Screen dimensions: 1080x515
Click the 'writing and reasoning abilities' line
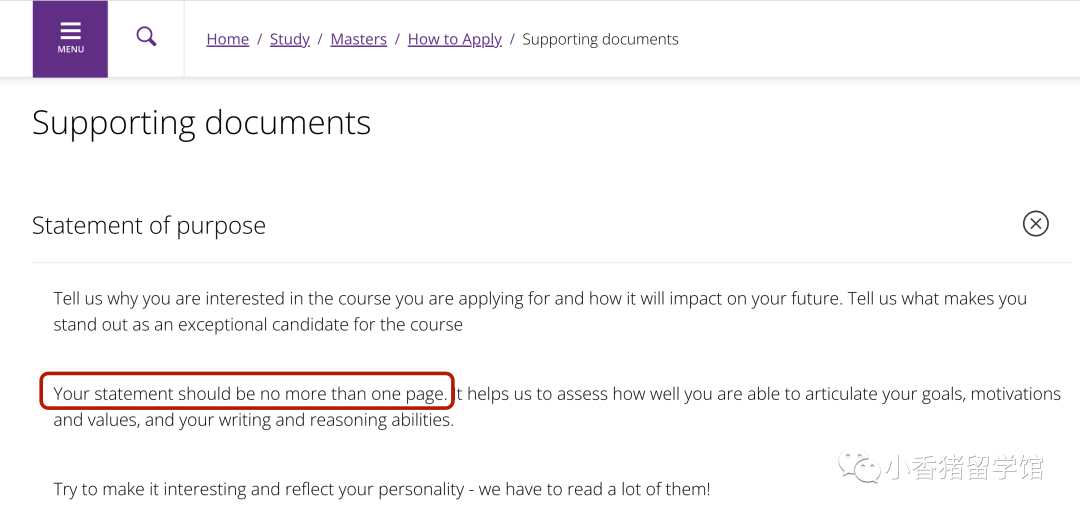point(254,419)
